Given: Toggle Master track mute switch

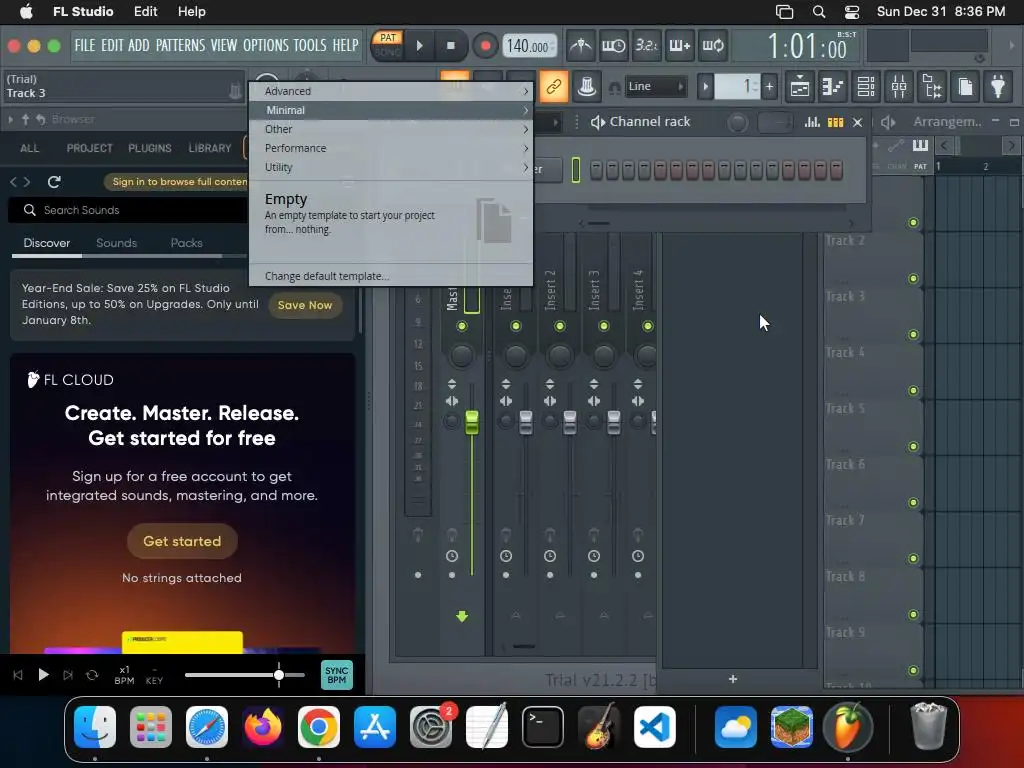Looking at the screenshot, I should [462, 326].
